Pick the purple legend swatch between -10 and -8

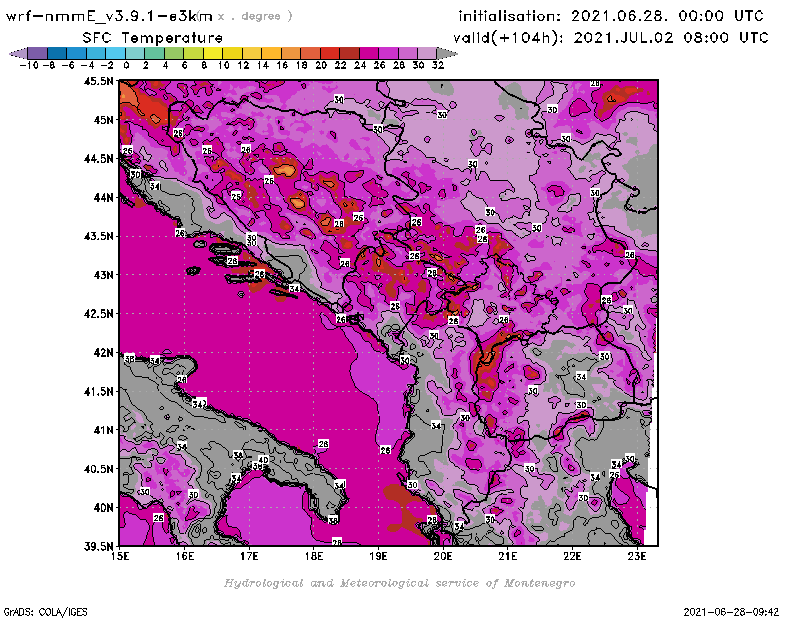click(38, 53)
